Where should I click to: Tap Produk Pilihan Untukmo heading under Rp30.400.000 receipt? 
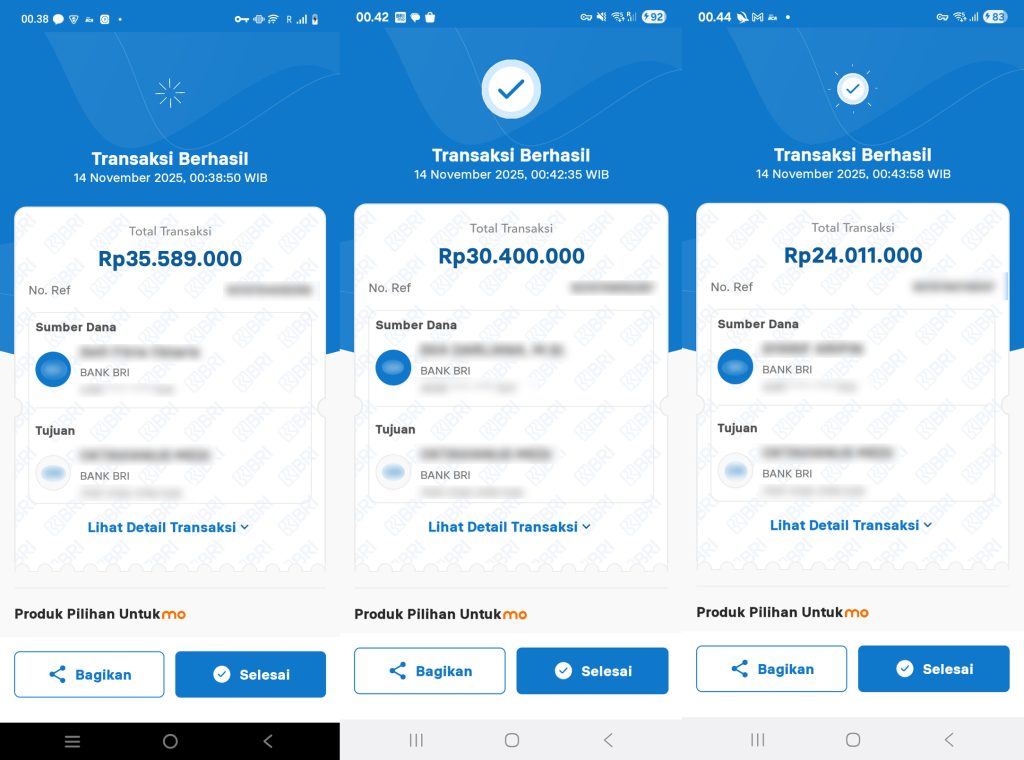click(441, 614)
